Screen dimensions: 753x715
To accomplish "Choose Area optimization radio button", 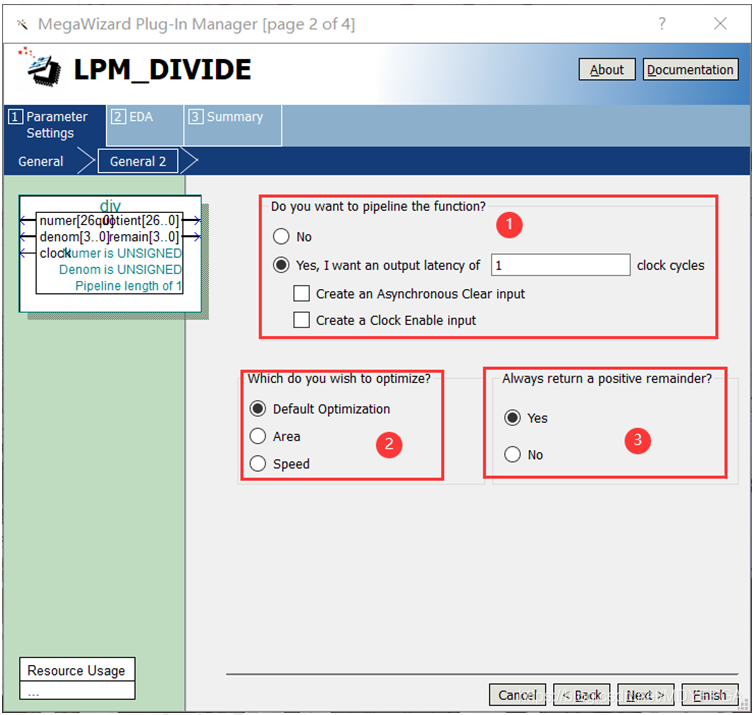I will tap(257, 436).
